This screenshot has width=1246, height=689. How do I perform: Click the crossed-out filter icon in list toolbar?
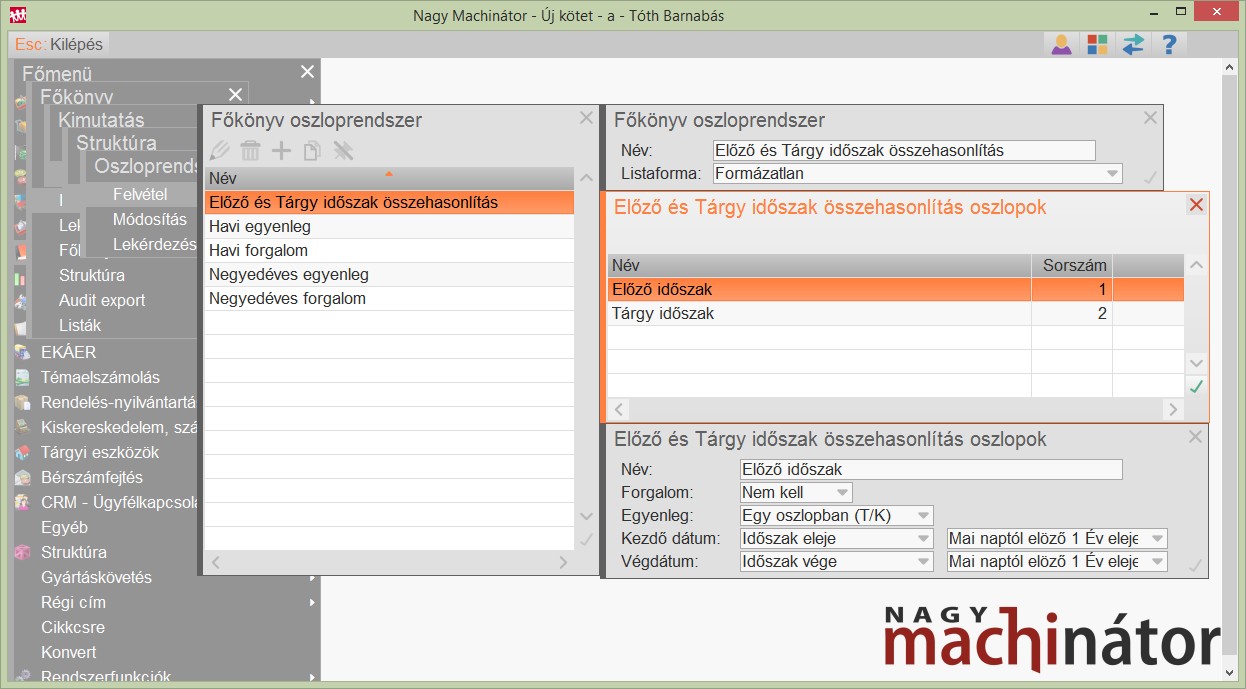(x=343, y=151)
